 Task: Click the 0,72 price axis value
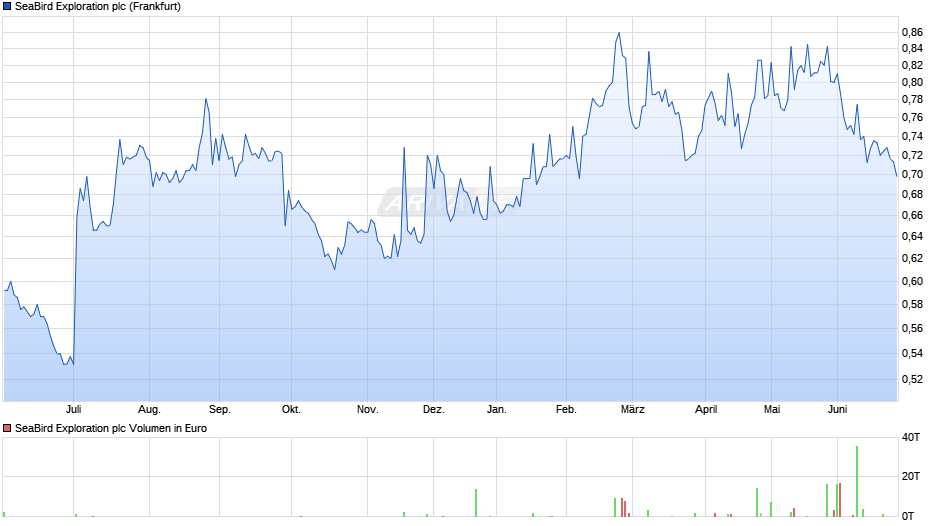coord(912,155)
